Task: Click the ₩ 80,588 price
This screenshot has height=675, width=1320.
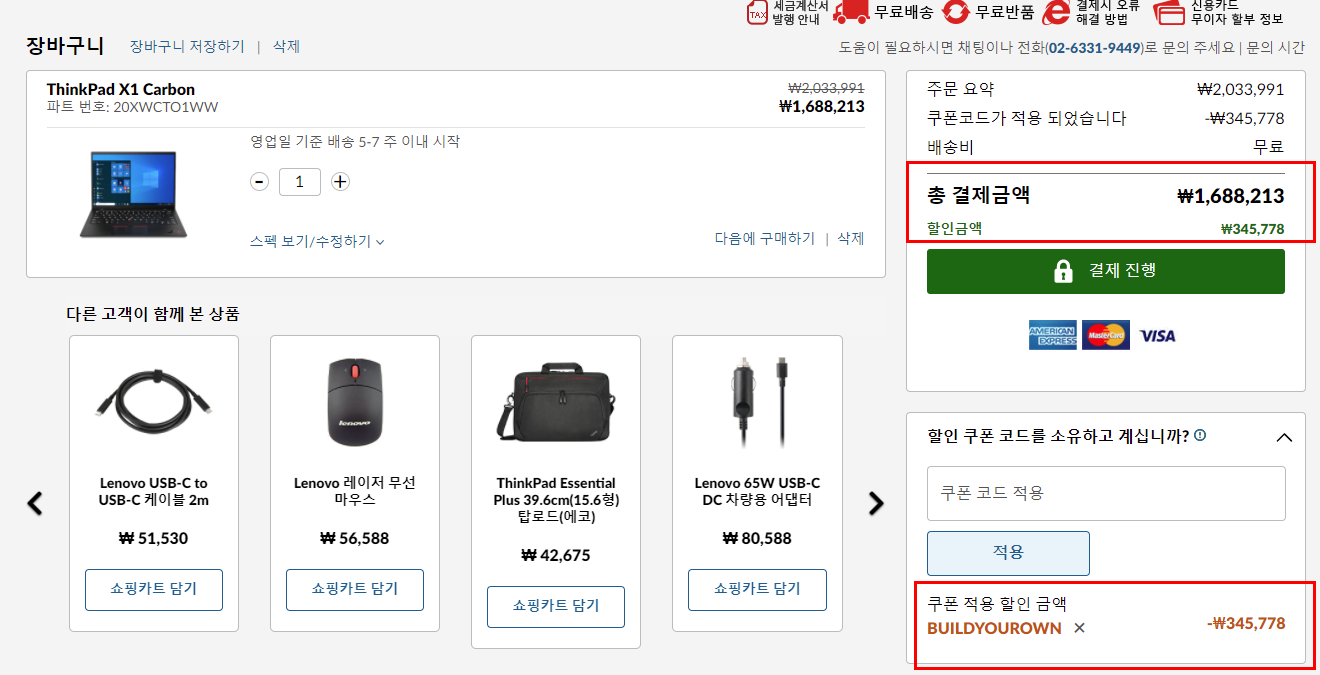Action: [757, 538]
